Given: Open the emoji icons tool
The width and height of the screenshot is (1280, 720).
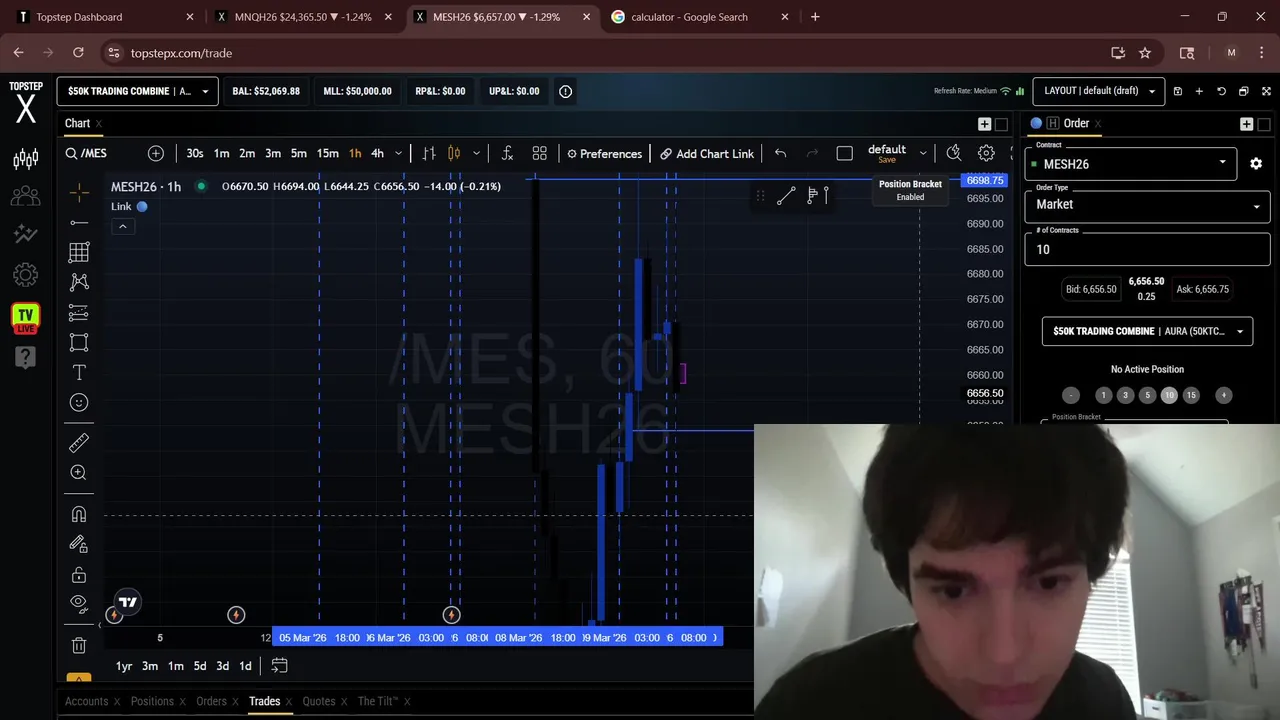Looking at the screenshot, I should pos(79,402).
